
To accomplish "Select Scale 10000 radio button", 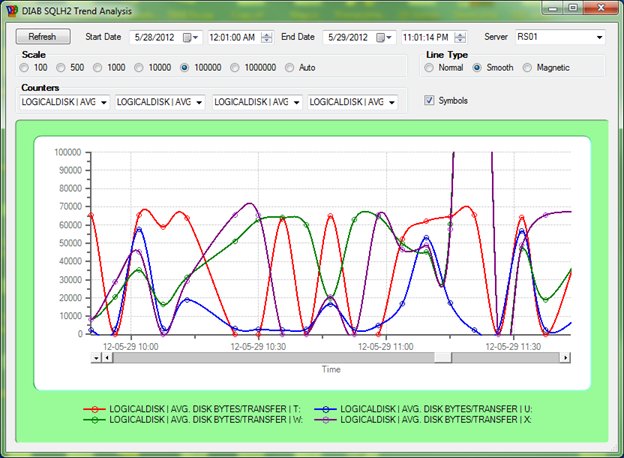I will pyautogui.click(x=153, y=68).
